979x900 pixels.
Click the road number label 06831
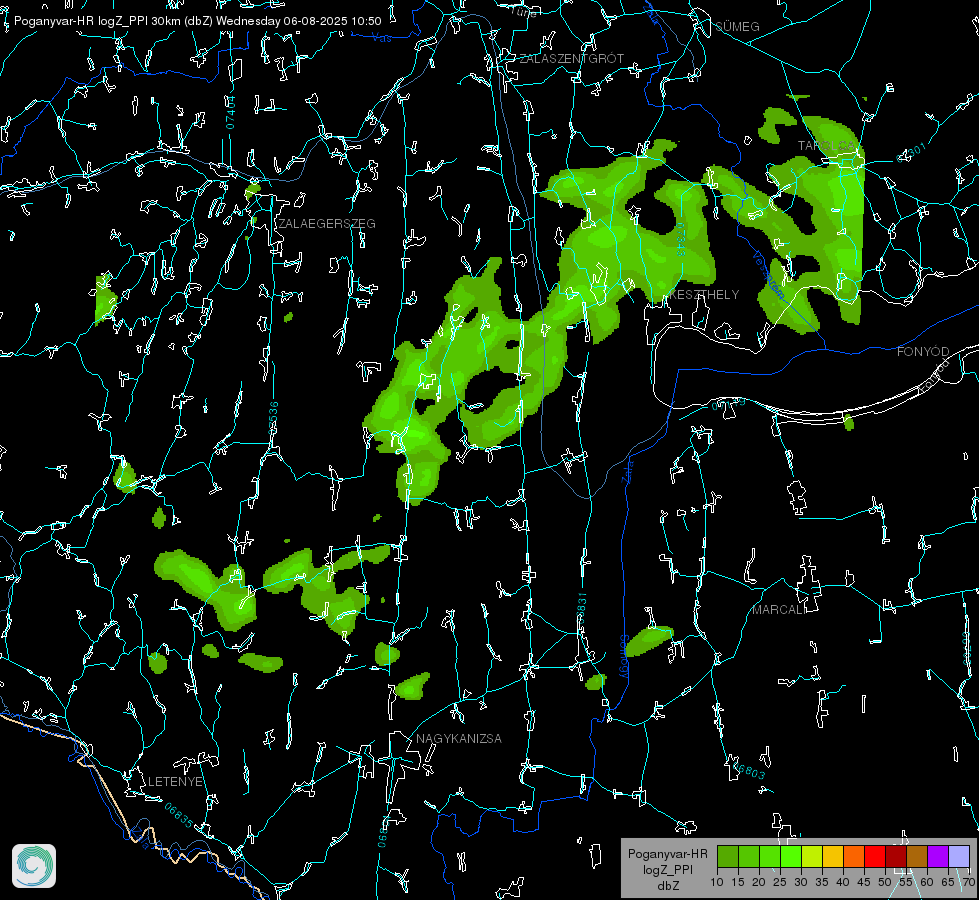(581, 609)
